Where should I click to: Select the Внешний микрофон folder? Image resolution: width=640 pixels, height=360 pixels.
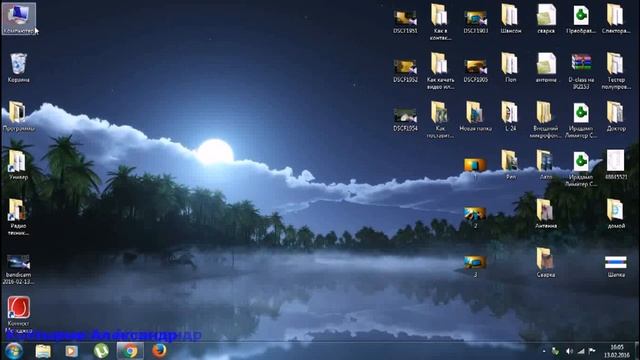point(545,120)
